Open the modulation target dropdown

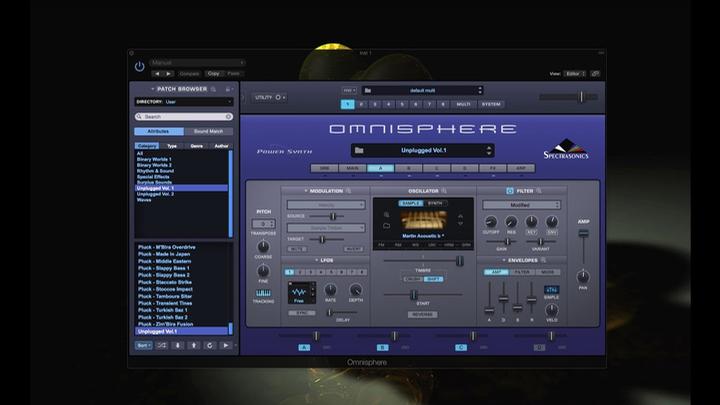(326, 228)
